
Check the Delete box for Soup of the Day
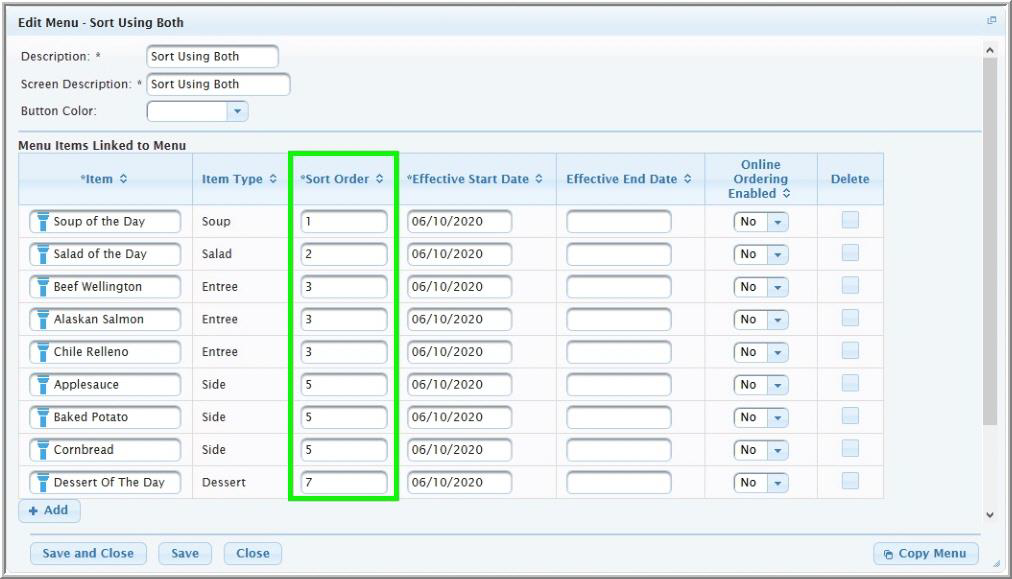point(850,221)
